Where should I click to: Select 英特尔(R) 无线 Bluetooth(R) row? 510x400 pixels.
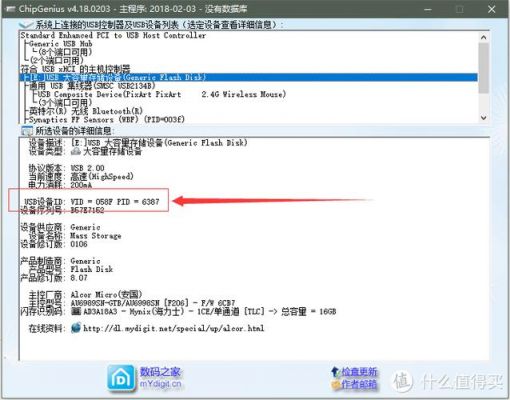click(x=86, y=111)
